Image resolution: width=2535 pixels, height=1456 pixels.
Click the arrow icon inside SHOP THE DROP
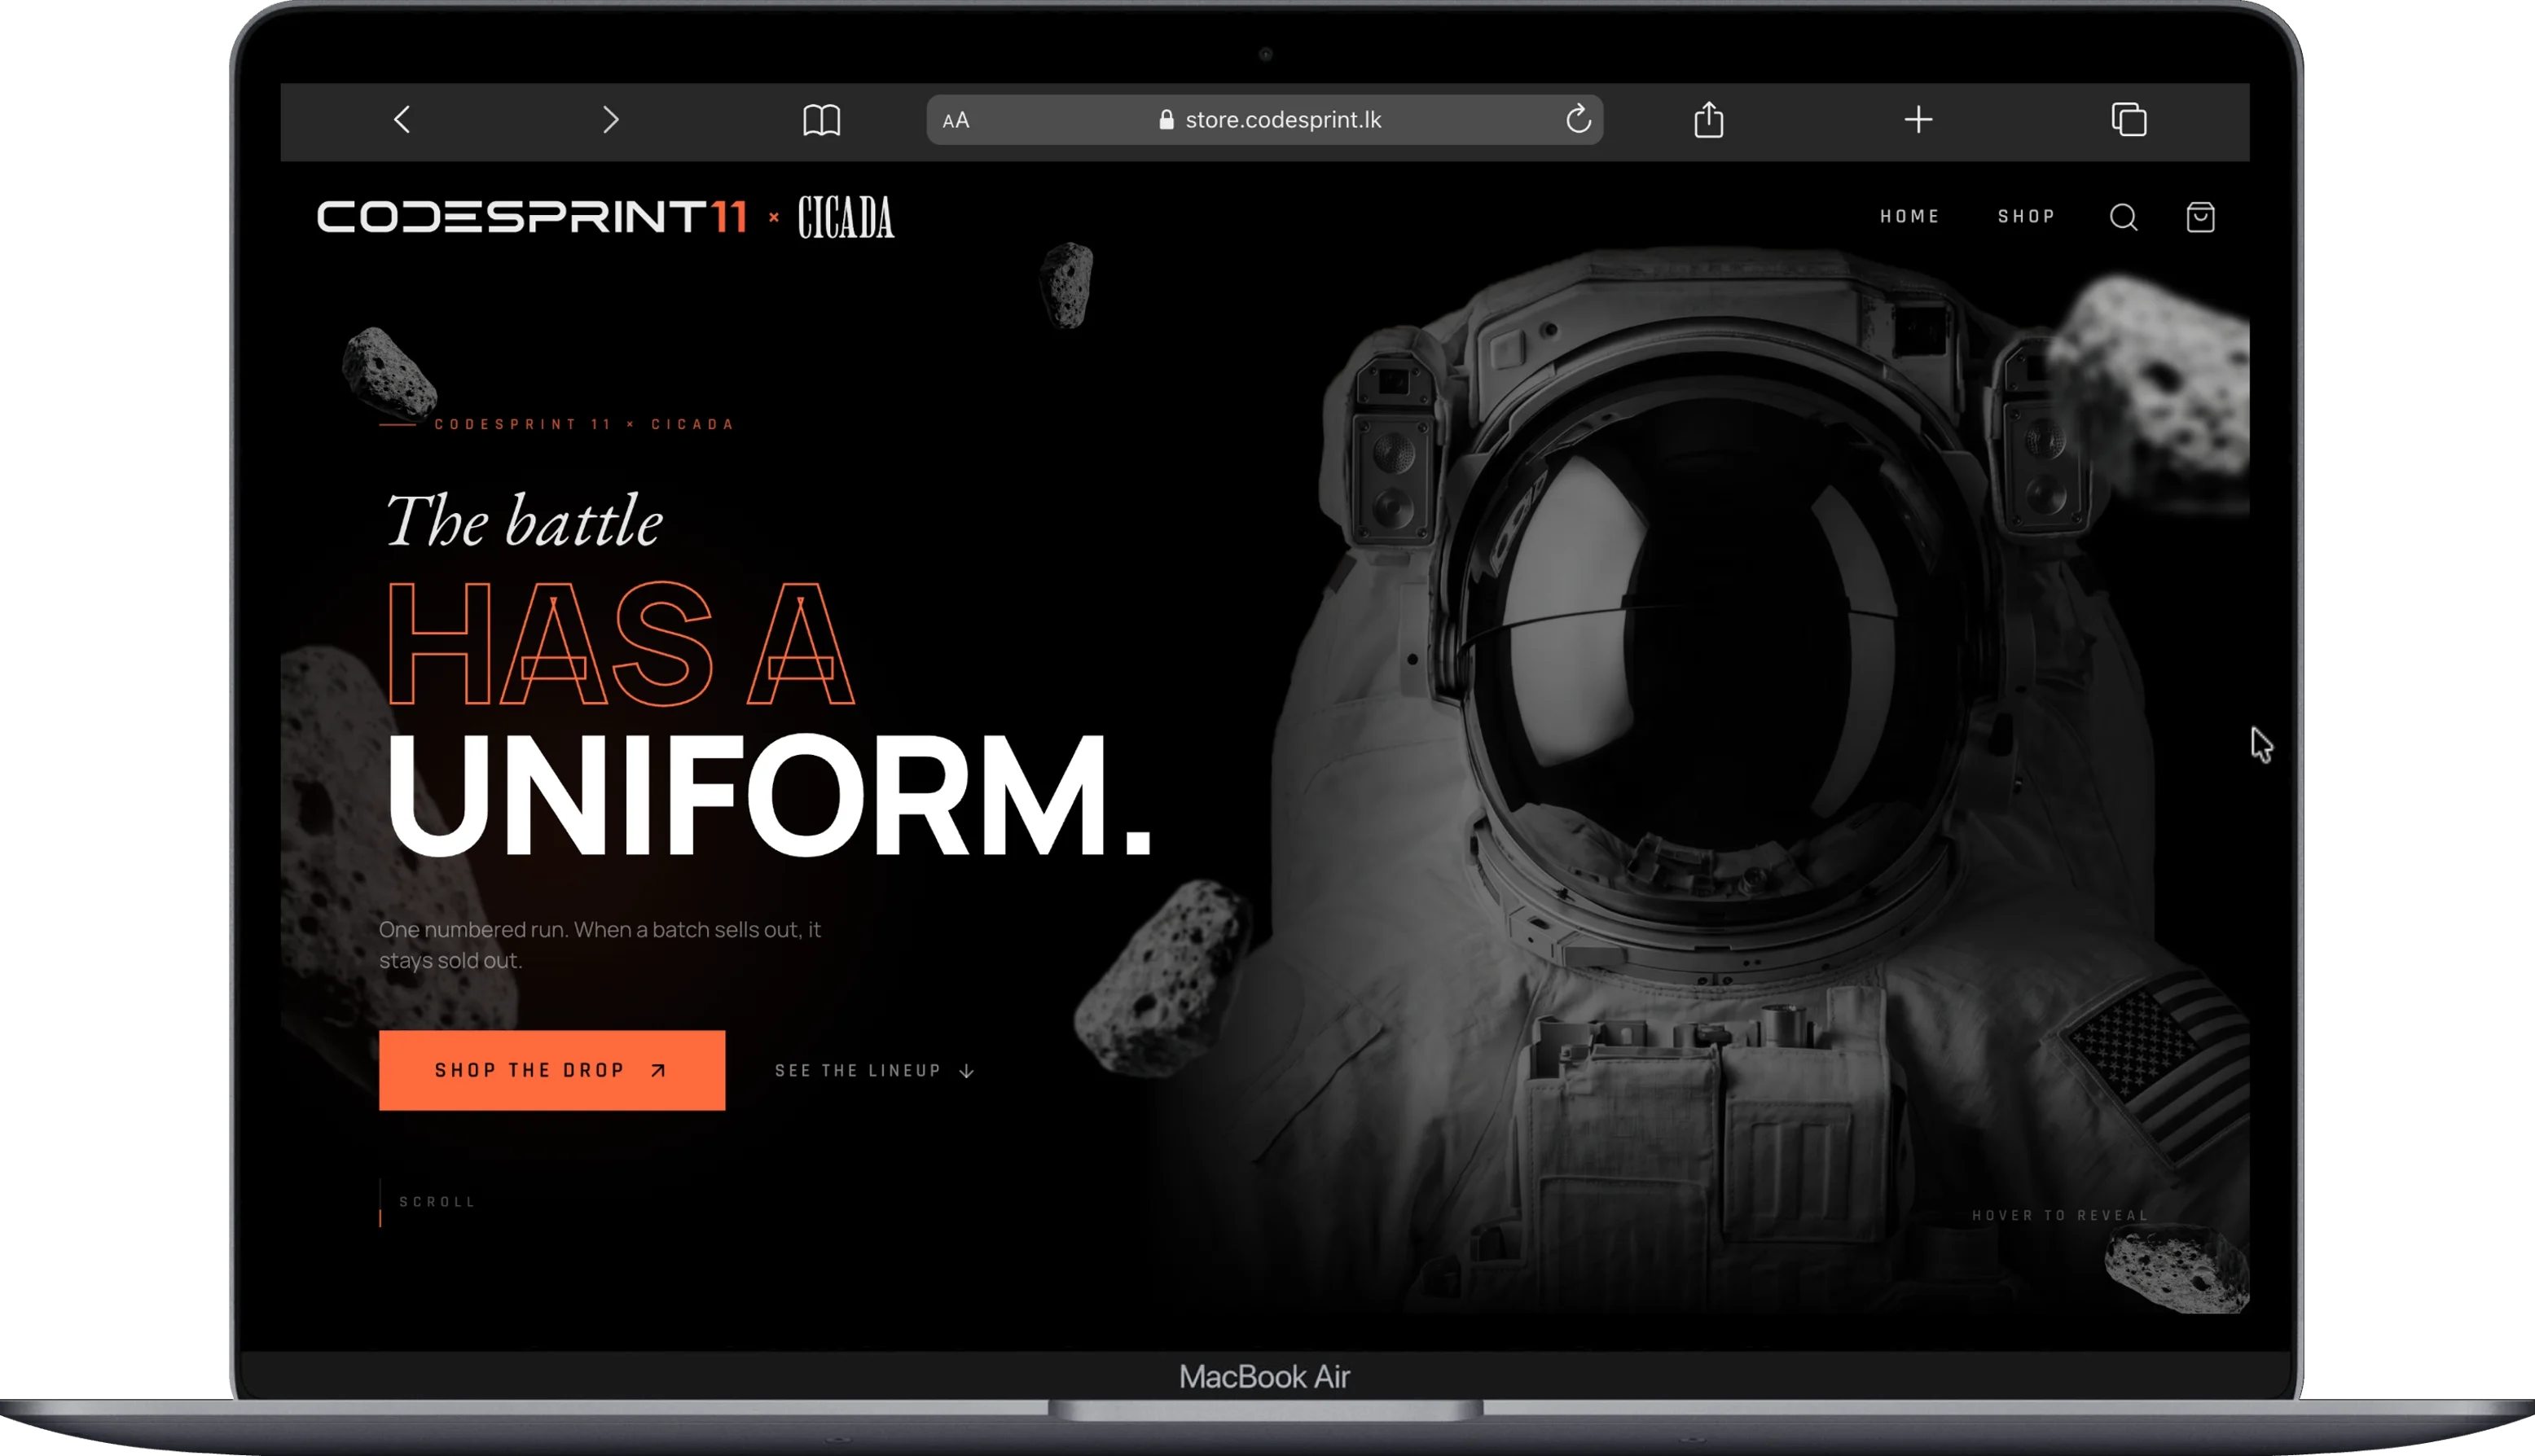[658, 1070]
